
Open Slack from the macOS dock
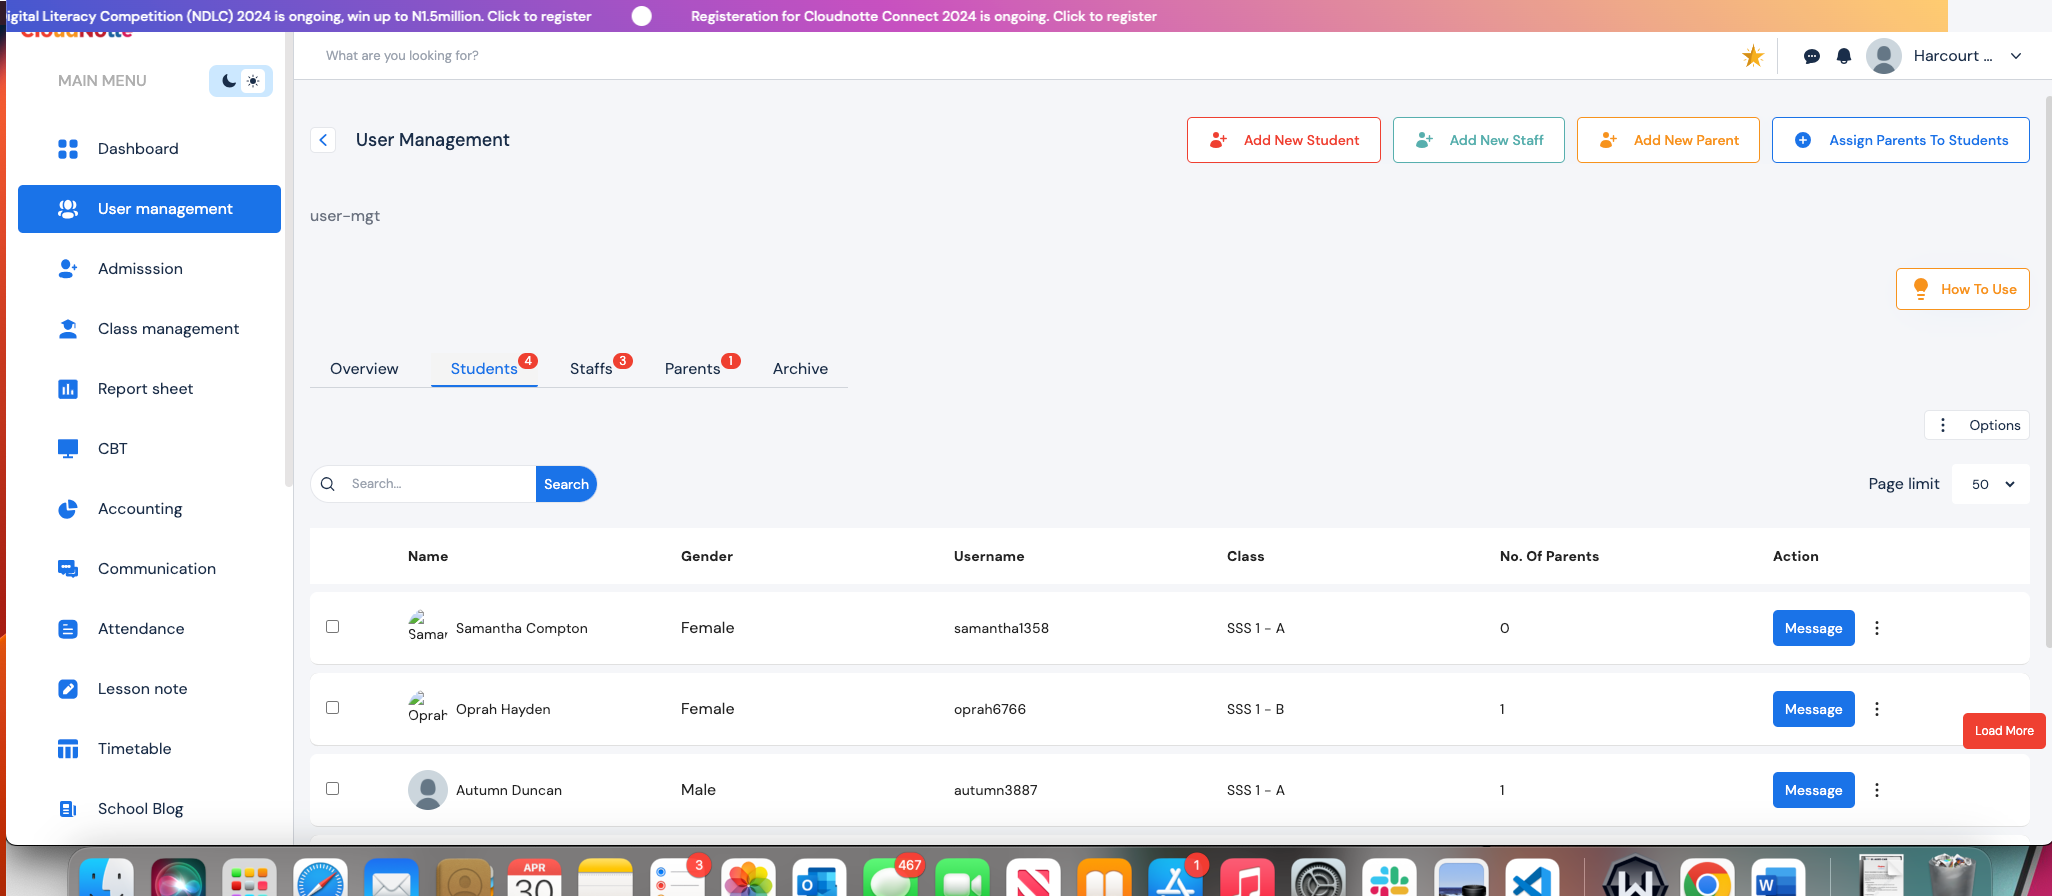click(x=1389, y=880)
